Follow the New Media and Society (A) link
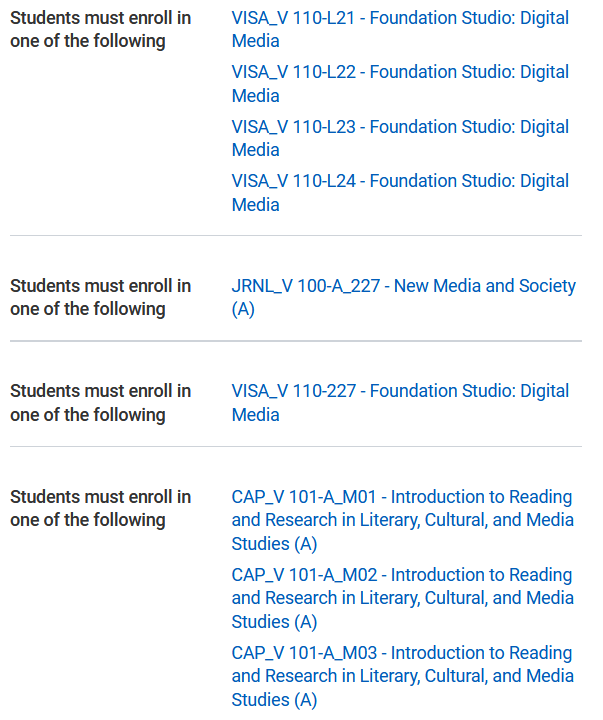The height and width of the screenshot is (720, 603). [404, 297]
